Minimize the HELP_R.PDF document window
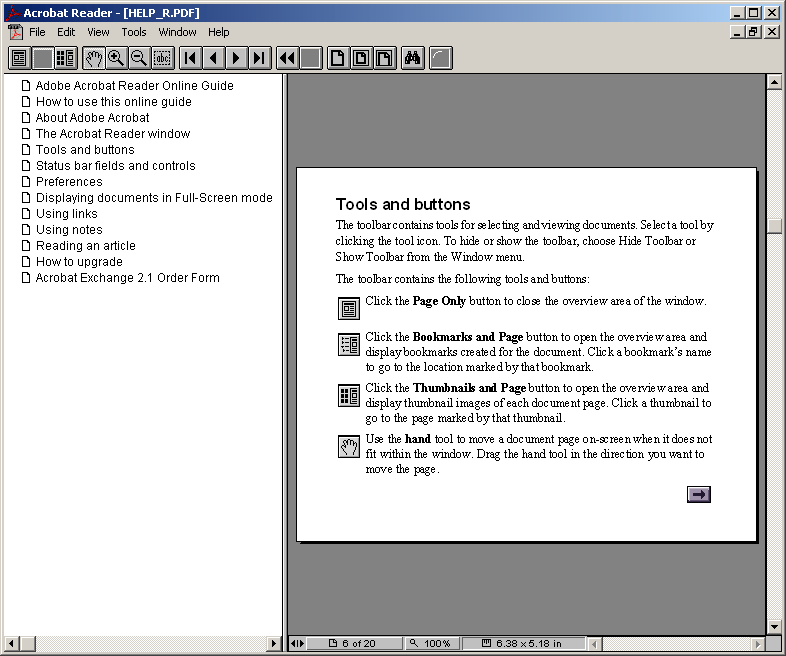 tap(737, 32)
